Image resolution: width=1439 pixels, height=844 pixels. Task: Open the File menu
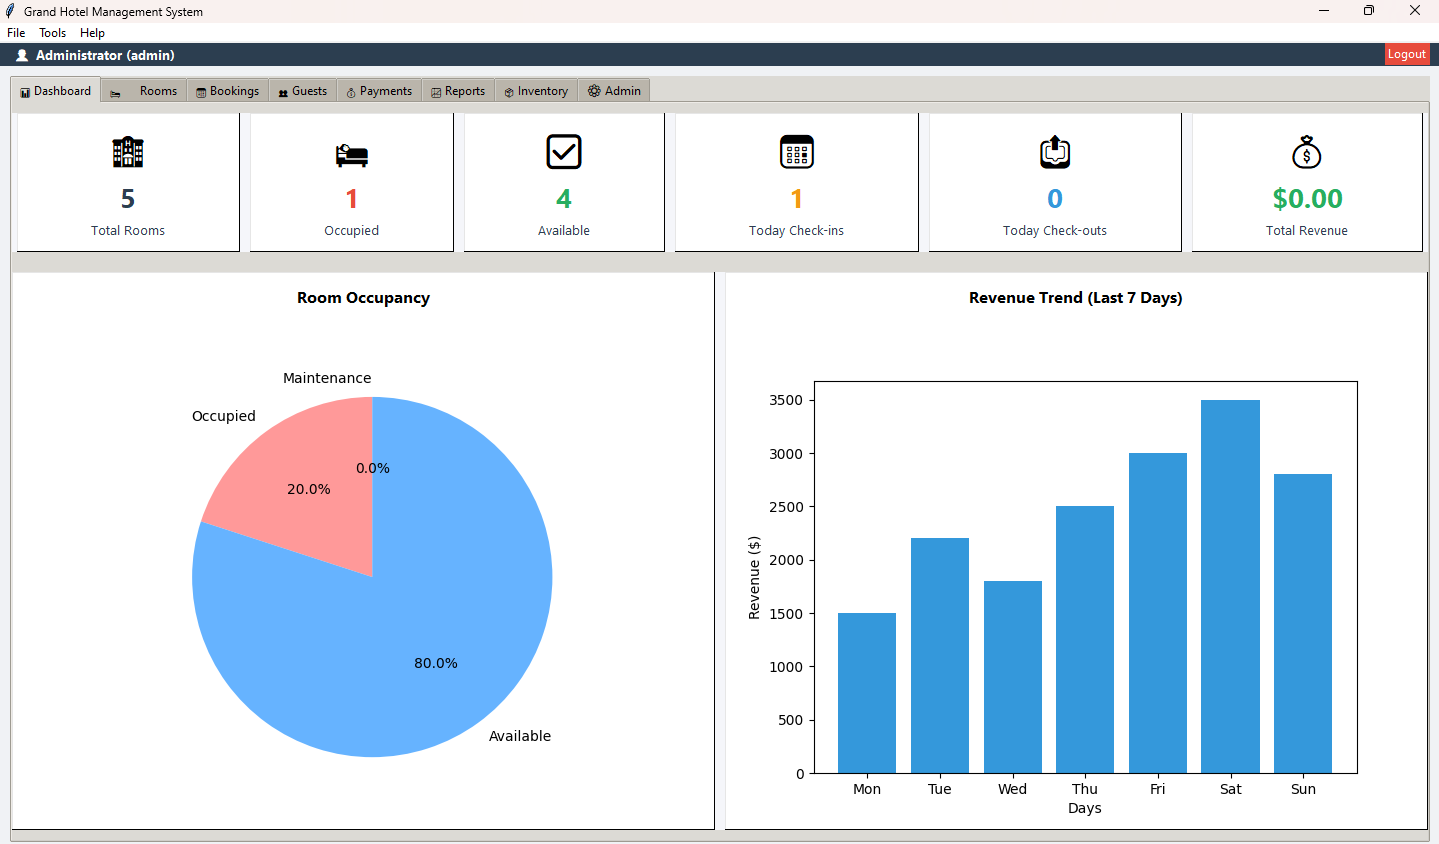click(x=16, y=33)
